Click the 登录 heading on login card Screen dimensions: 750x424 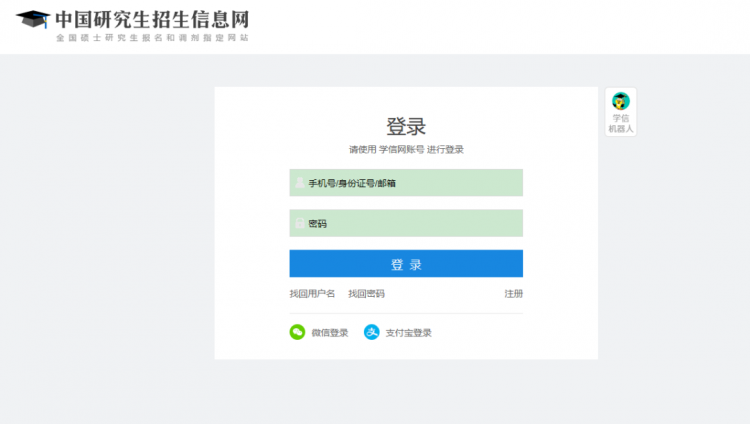(406, 126)
